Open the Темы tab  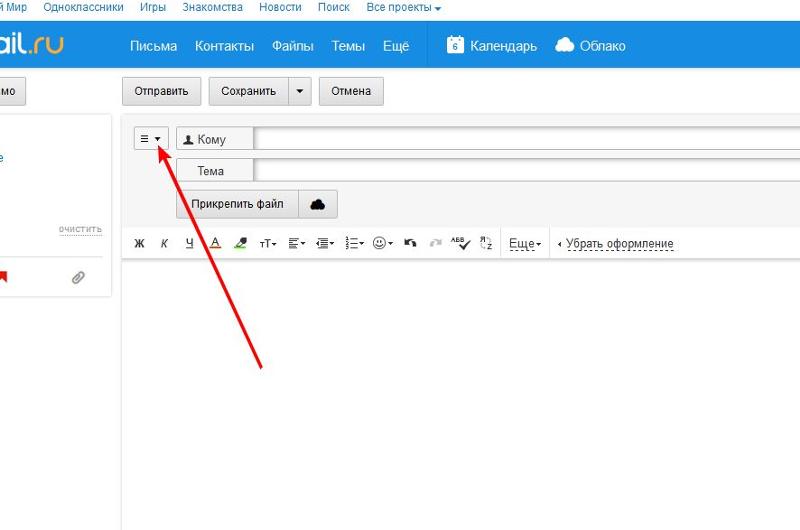pos(348,46)
